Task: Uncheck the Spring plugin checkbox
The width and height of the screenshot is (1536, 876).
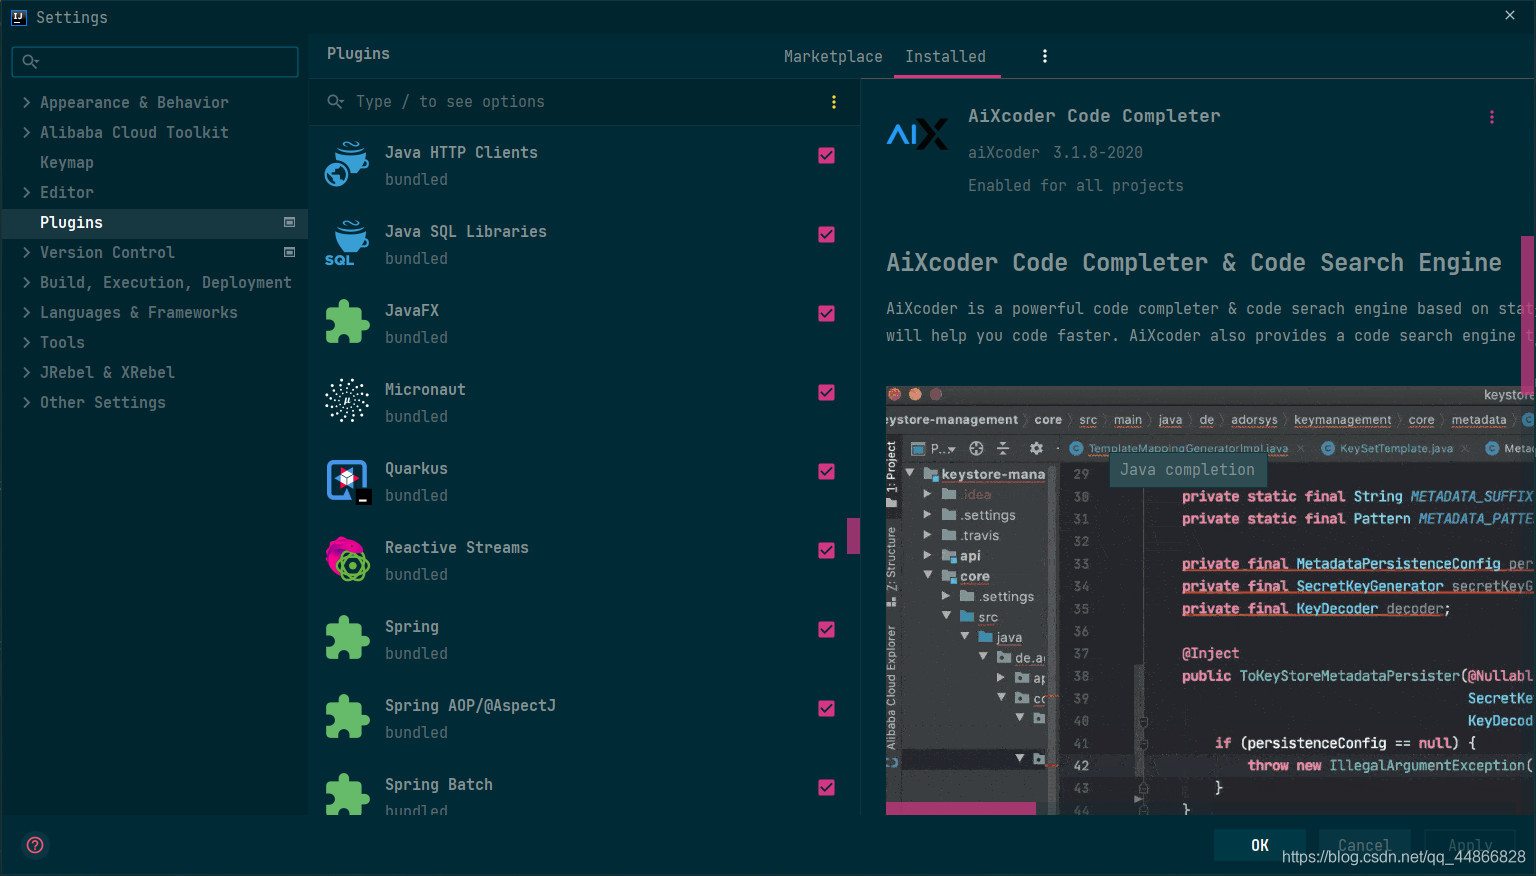Action: [x=826, y=629]
